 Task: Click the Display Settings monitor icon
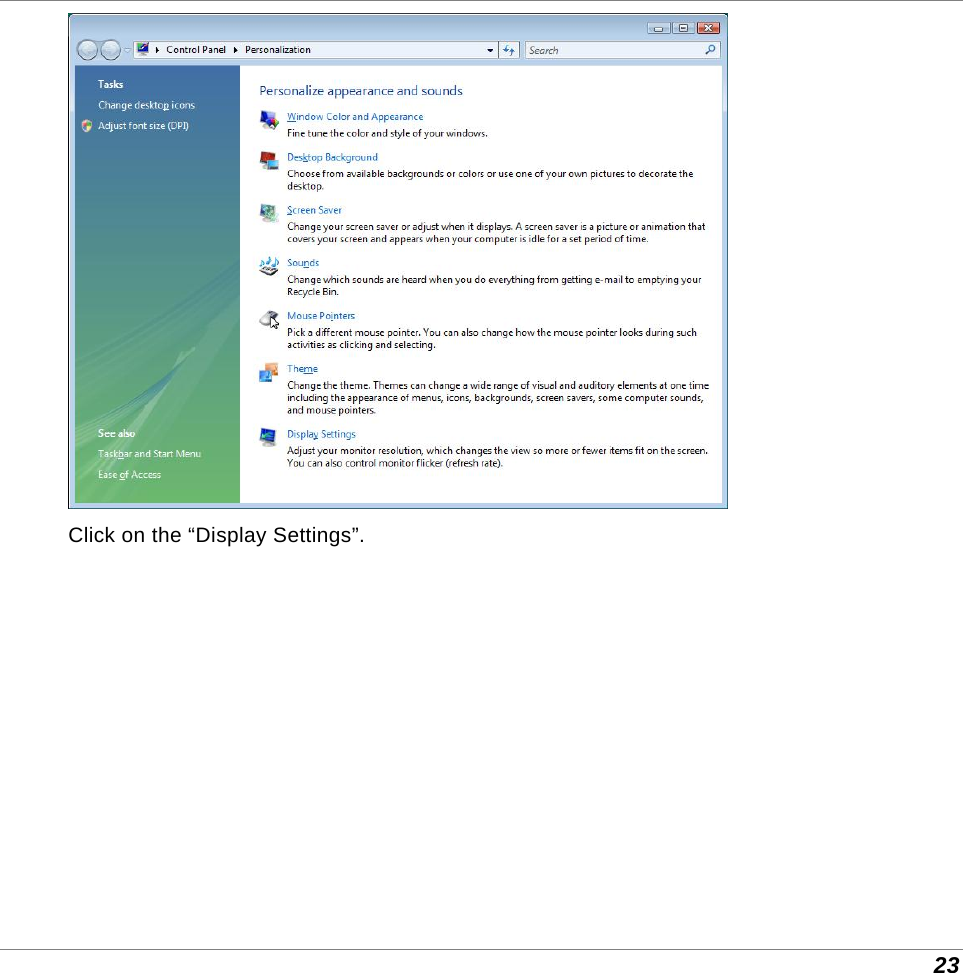click(268, 437)
